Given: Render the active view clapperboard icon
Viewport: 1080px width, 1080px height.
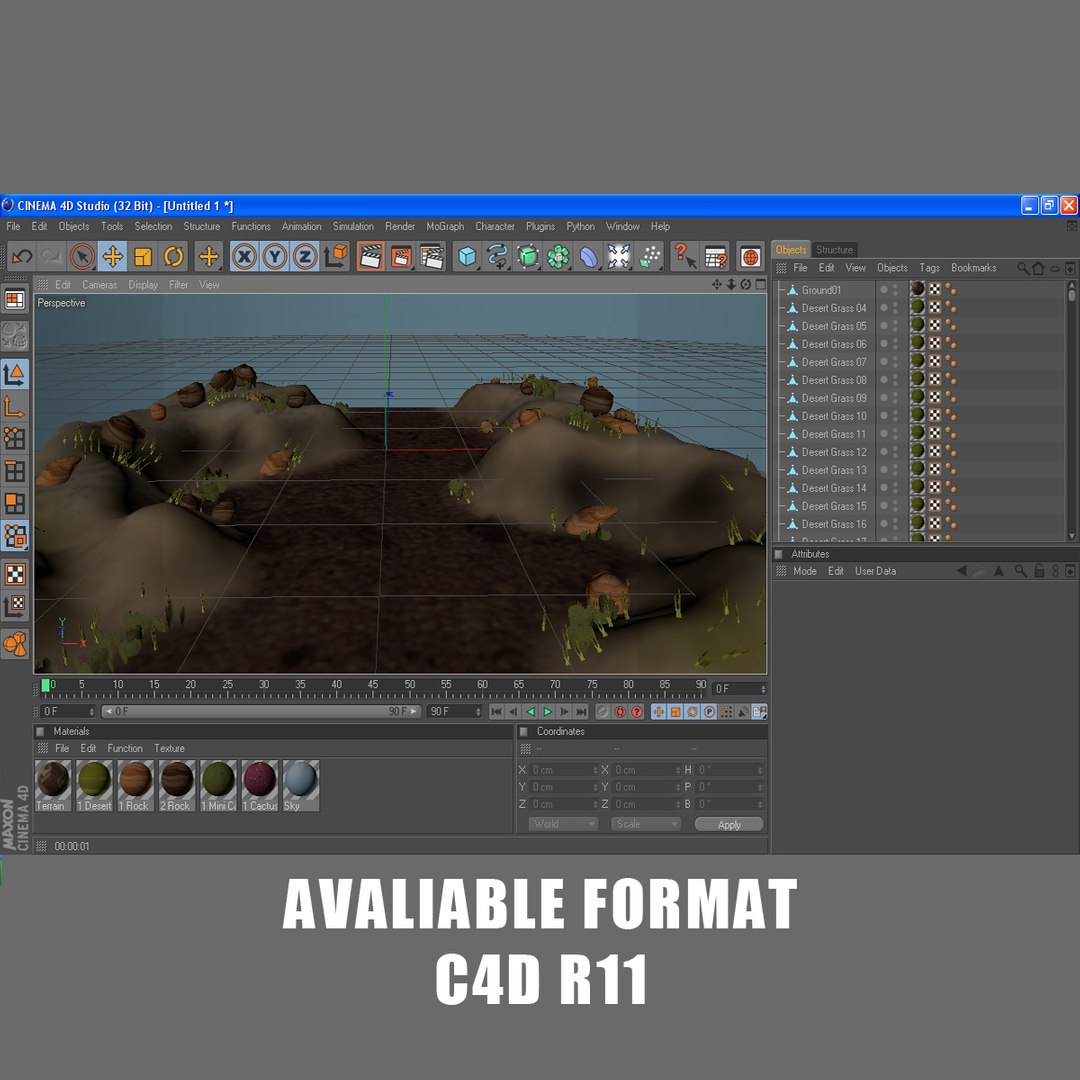Looking at the screenshot, I should pos(371,257).
